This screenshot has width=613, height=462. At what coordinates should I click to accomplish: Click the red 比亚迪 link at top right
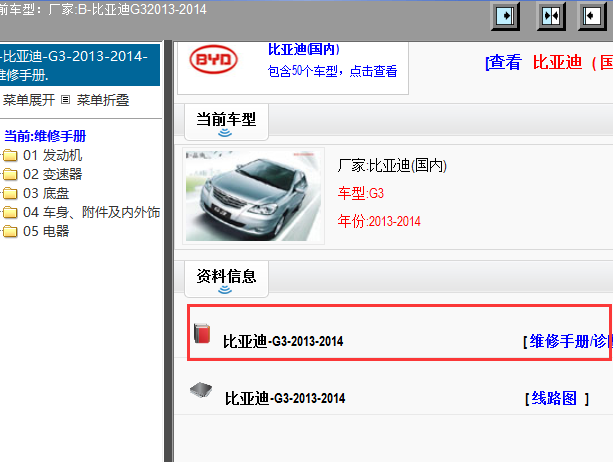pyautogui.click(x=557, y=63)
